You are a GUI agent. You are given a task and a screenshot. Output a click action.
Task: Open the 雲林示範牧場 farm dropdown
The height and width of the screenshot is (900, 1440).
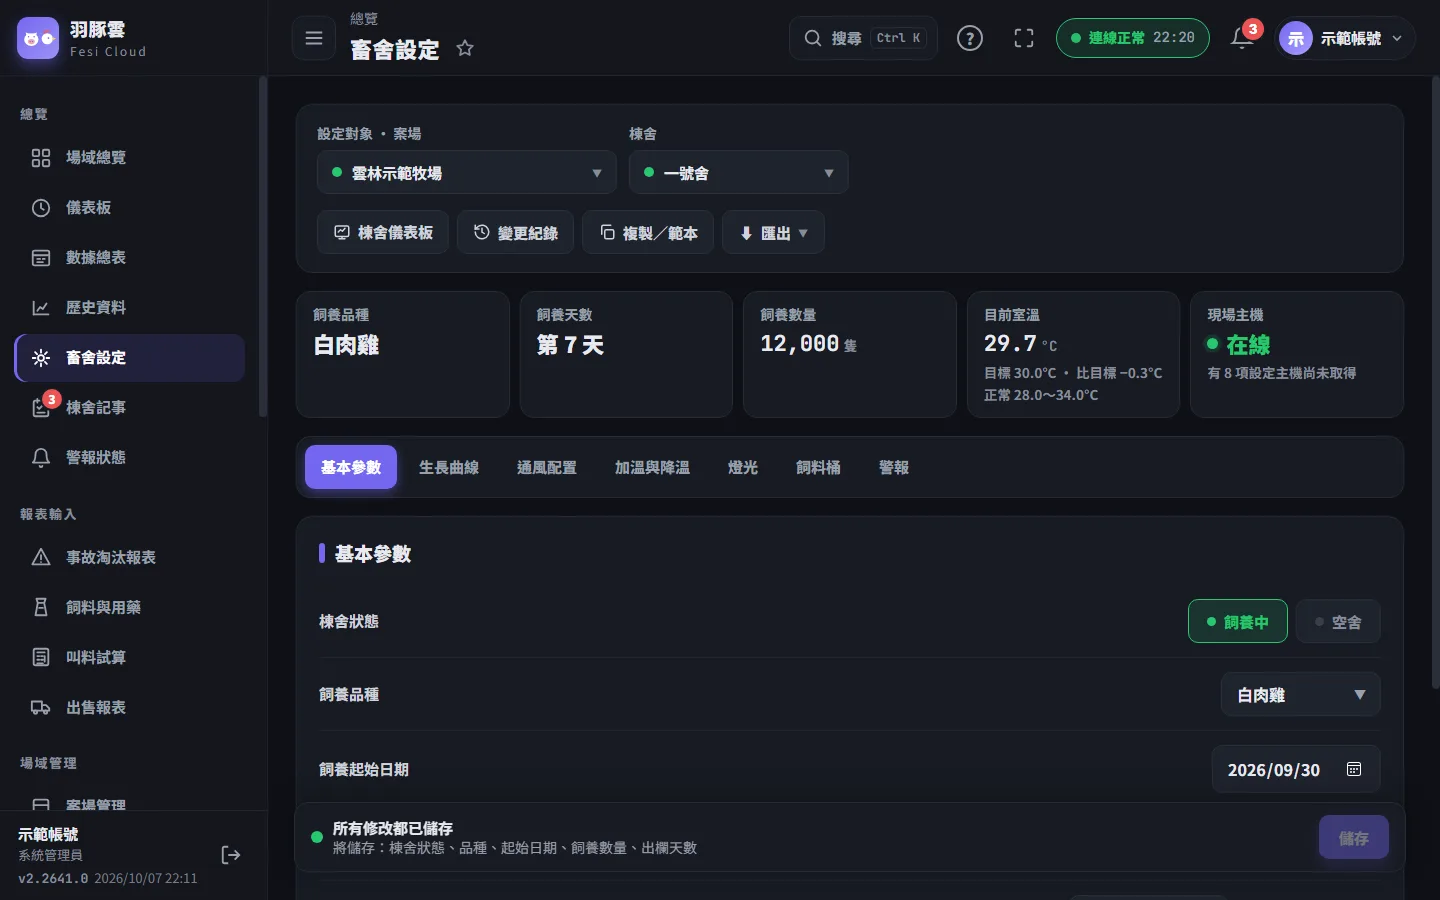click(x=467, y=173)
